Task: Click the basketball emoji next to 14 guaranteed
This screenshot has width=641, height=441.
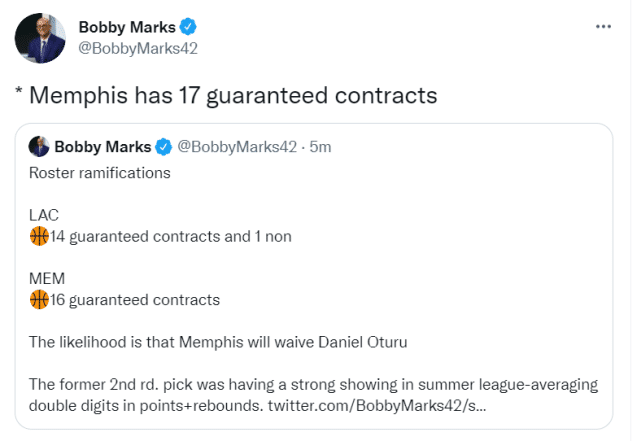Action: point(40,236)
